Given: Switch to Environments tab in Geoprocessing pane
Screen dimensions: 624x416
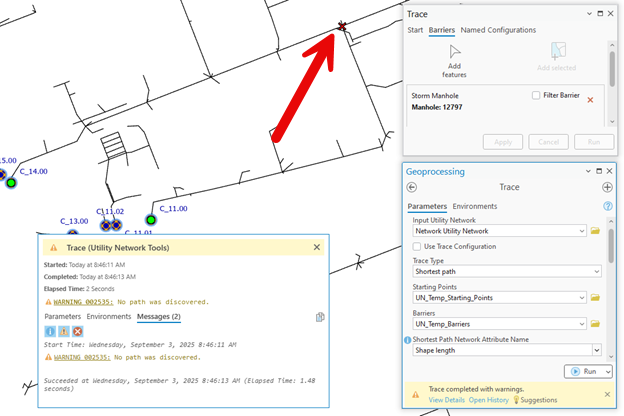Looking at the screenshot, I should [475, 206].
